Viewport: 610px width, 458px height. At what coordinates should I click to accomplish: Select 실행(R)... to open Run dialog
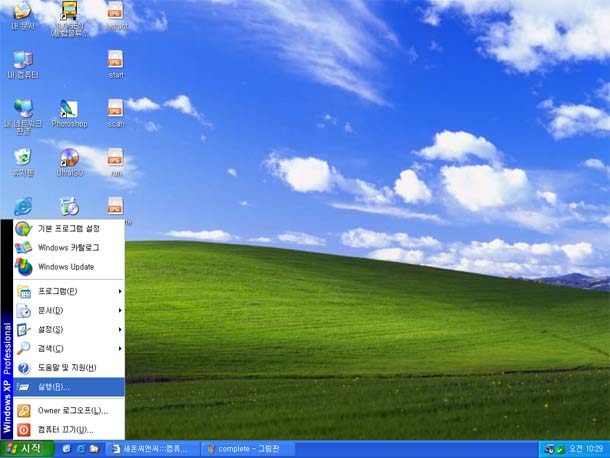(x=69, y=387)
